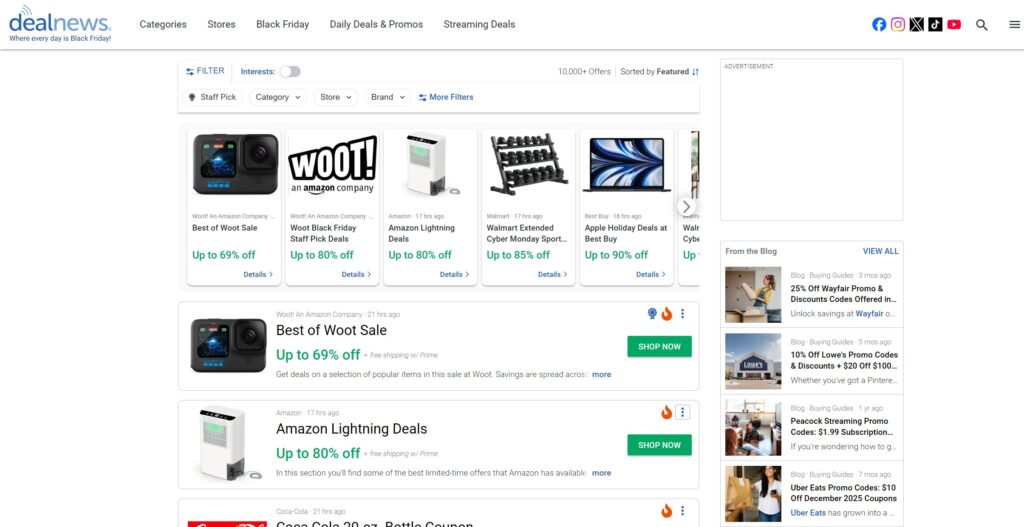Screen dimensions: 1024x527
Task: Expand the Category filter dropdown
Action: pos(278,97)
